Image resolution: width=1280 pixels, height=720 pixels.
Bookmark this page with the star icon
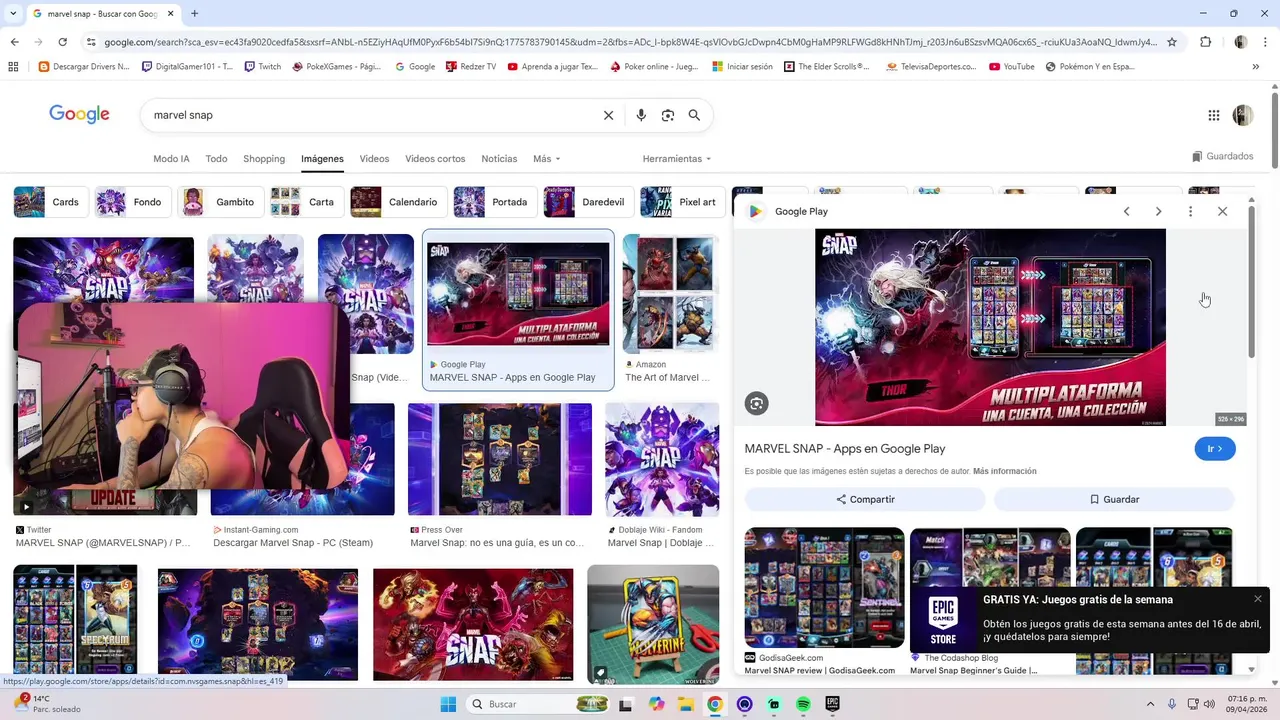[1172, 42]
